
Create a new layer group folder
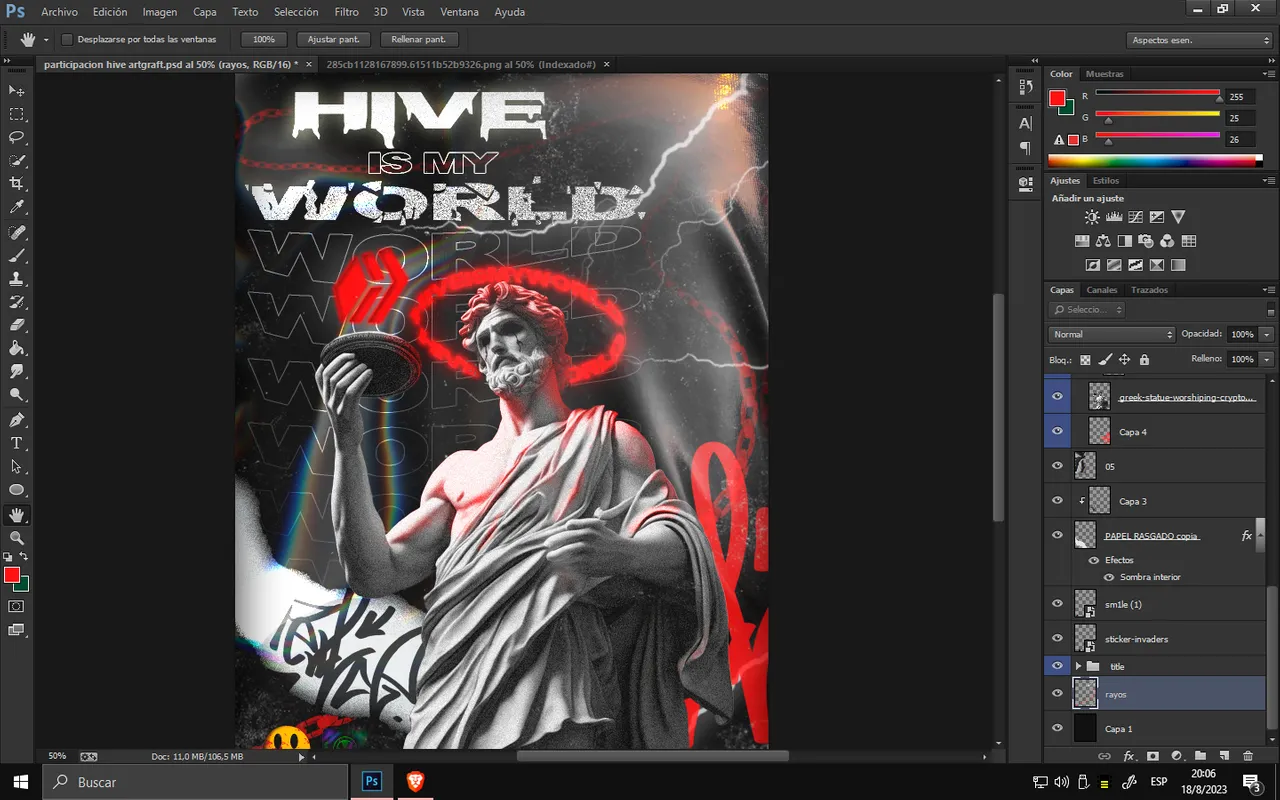(1200, 756)
